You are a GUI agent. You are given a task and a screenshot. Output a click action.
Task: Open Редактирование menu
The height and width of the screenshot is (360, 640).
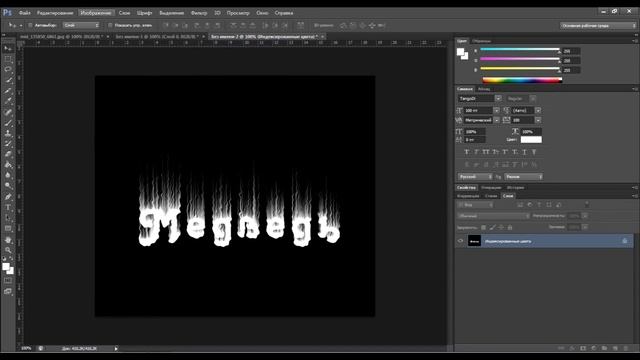pos(55,13)
